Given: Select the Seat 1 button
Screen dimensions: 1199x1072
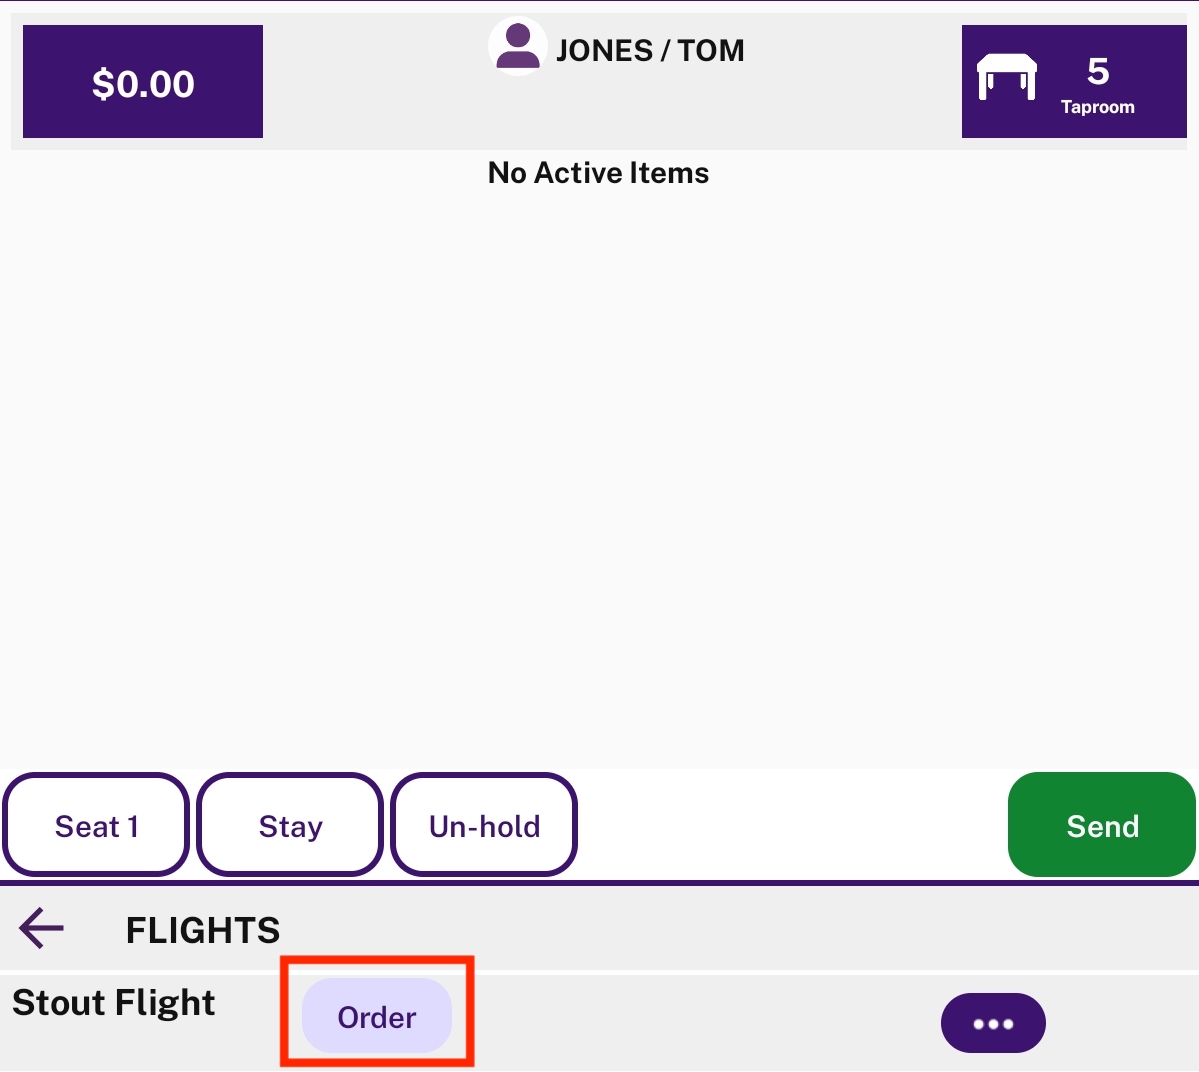Looking at the screenshot, I should coord(96,824).
